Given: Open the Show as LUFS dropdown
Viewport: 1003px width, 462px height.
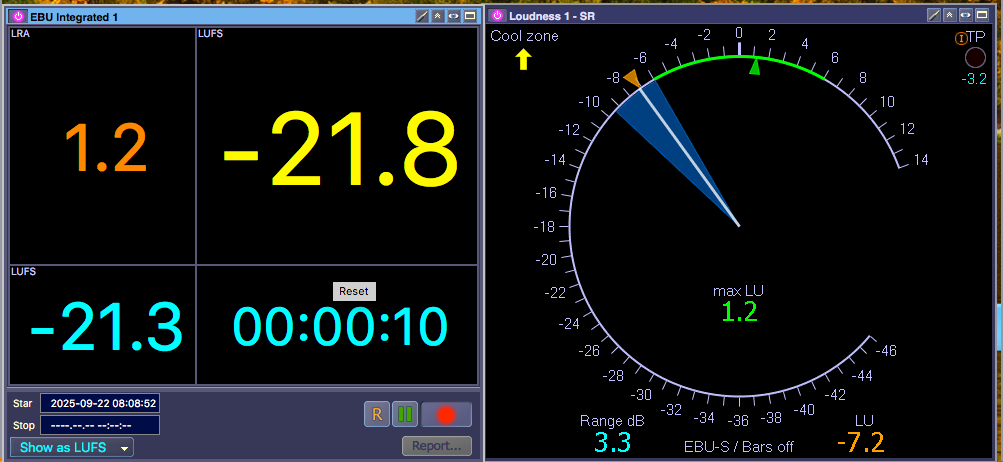Looking at the screenshot, I should coord(73,447).
